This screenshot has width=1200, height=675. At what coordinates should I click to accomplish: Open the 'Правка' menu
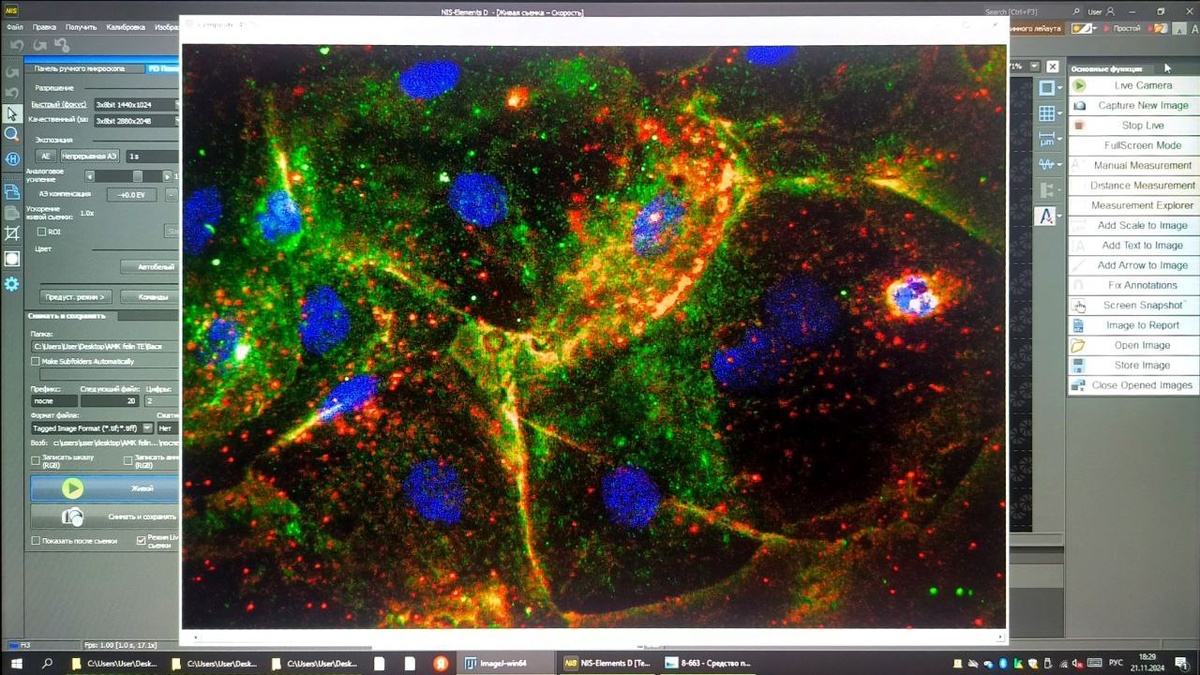[45, 27]
